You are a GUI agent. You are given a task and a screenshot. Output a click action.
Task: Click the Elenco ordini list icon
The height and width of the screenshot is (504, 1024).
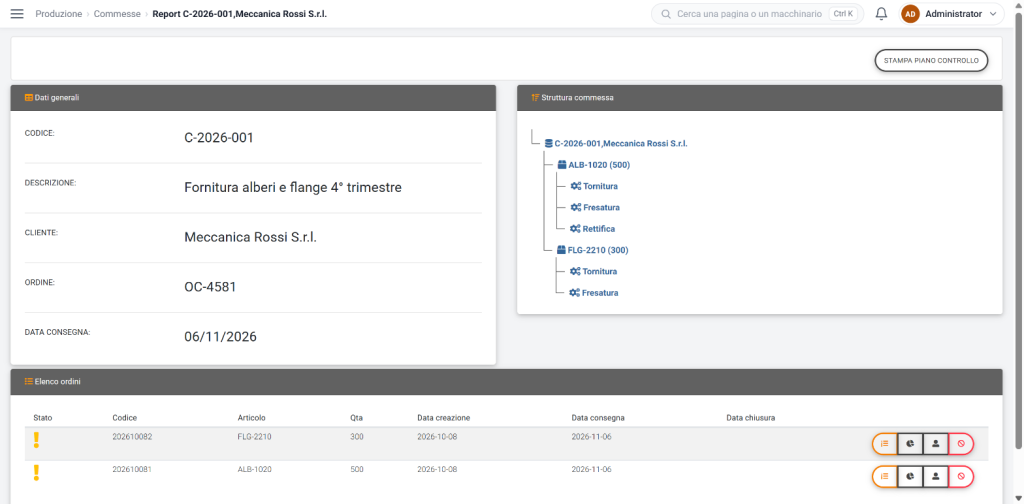point(29,381)
